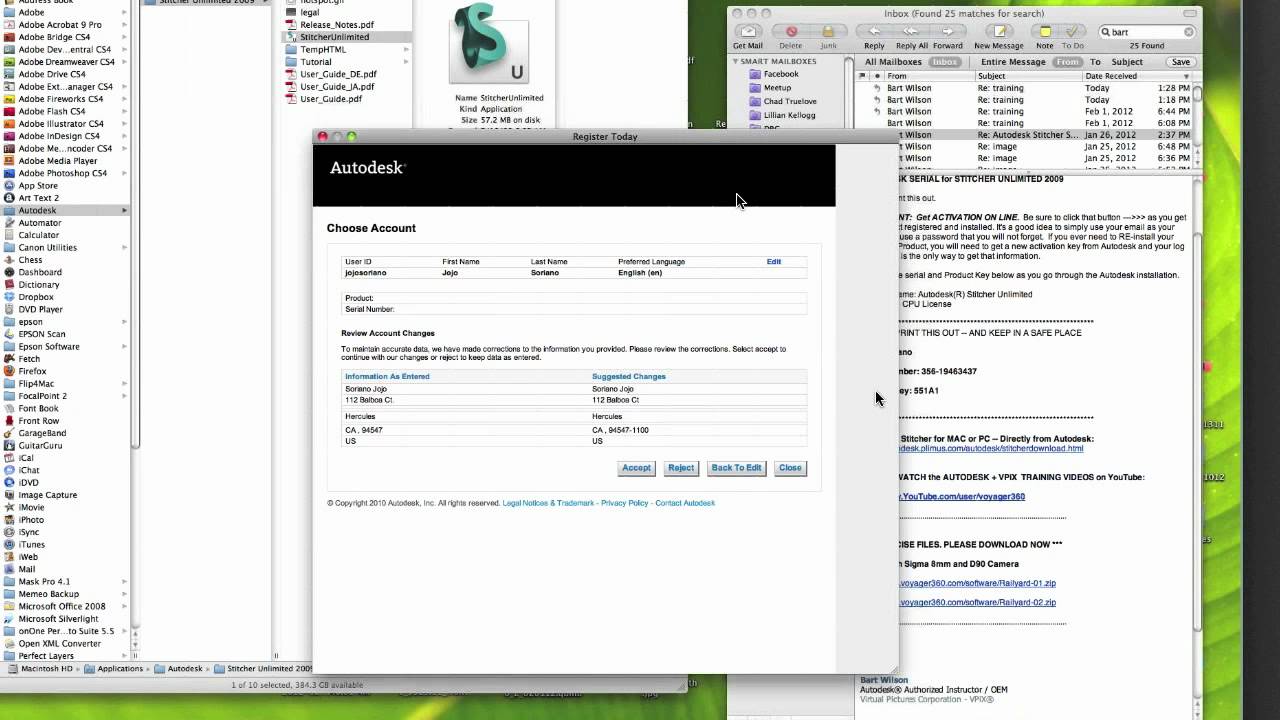Screen dimensions: 1280x720
Task: Select the All Mailboxes search scope
Action: [x=894, y=62]
